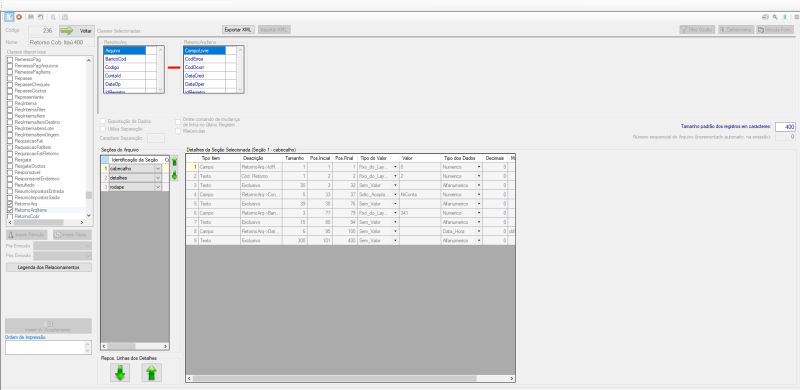Click the blue key icon at top right

tap(775, 17)
